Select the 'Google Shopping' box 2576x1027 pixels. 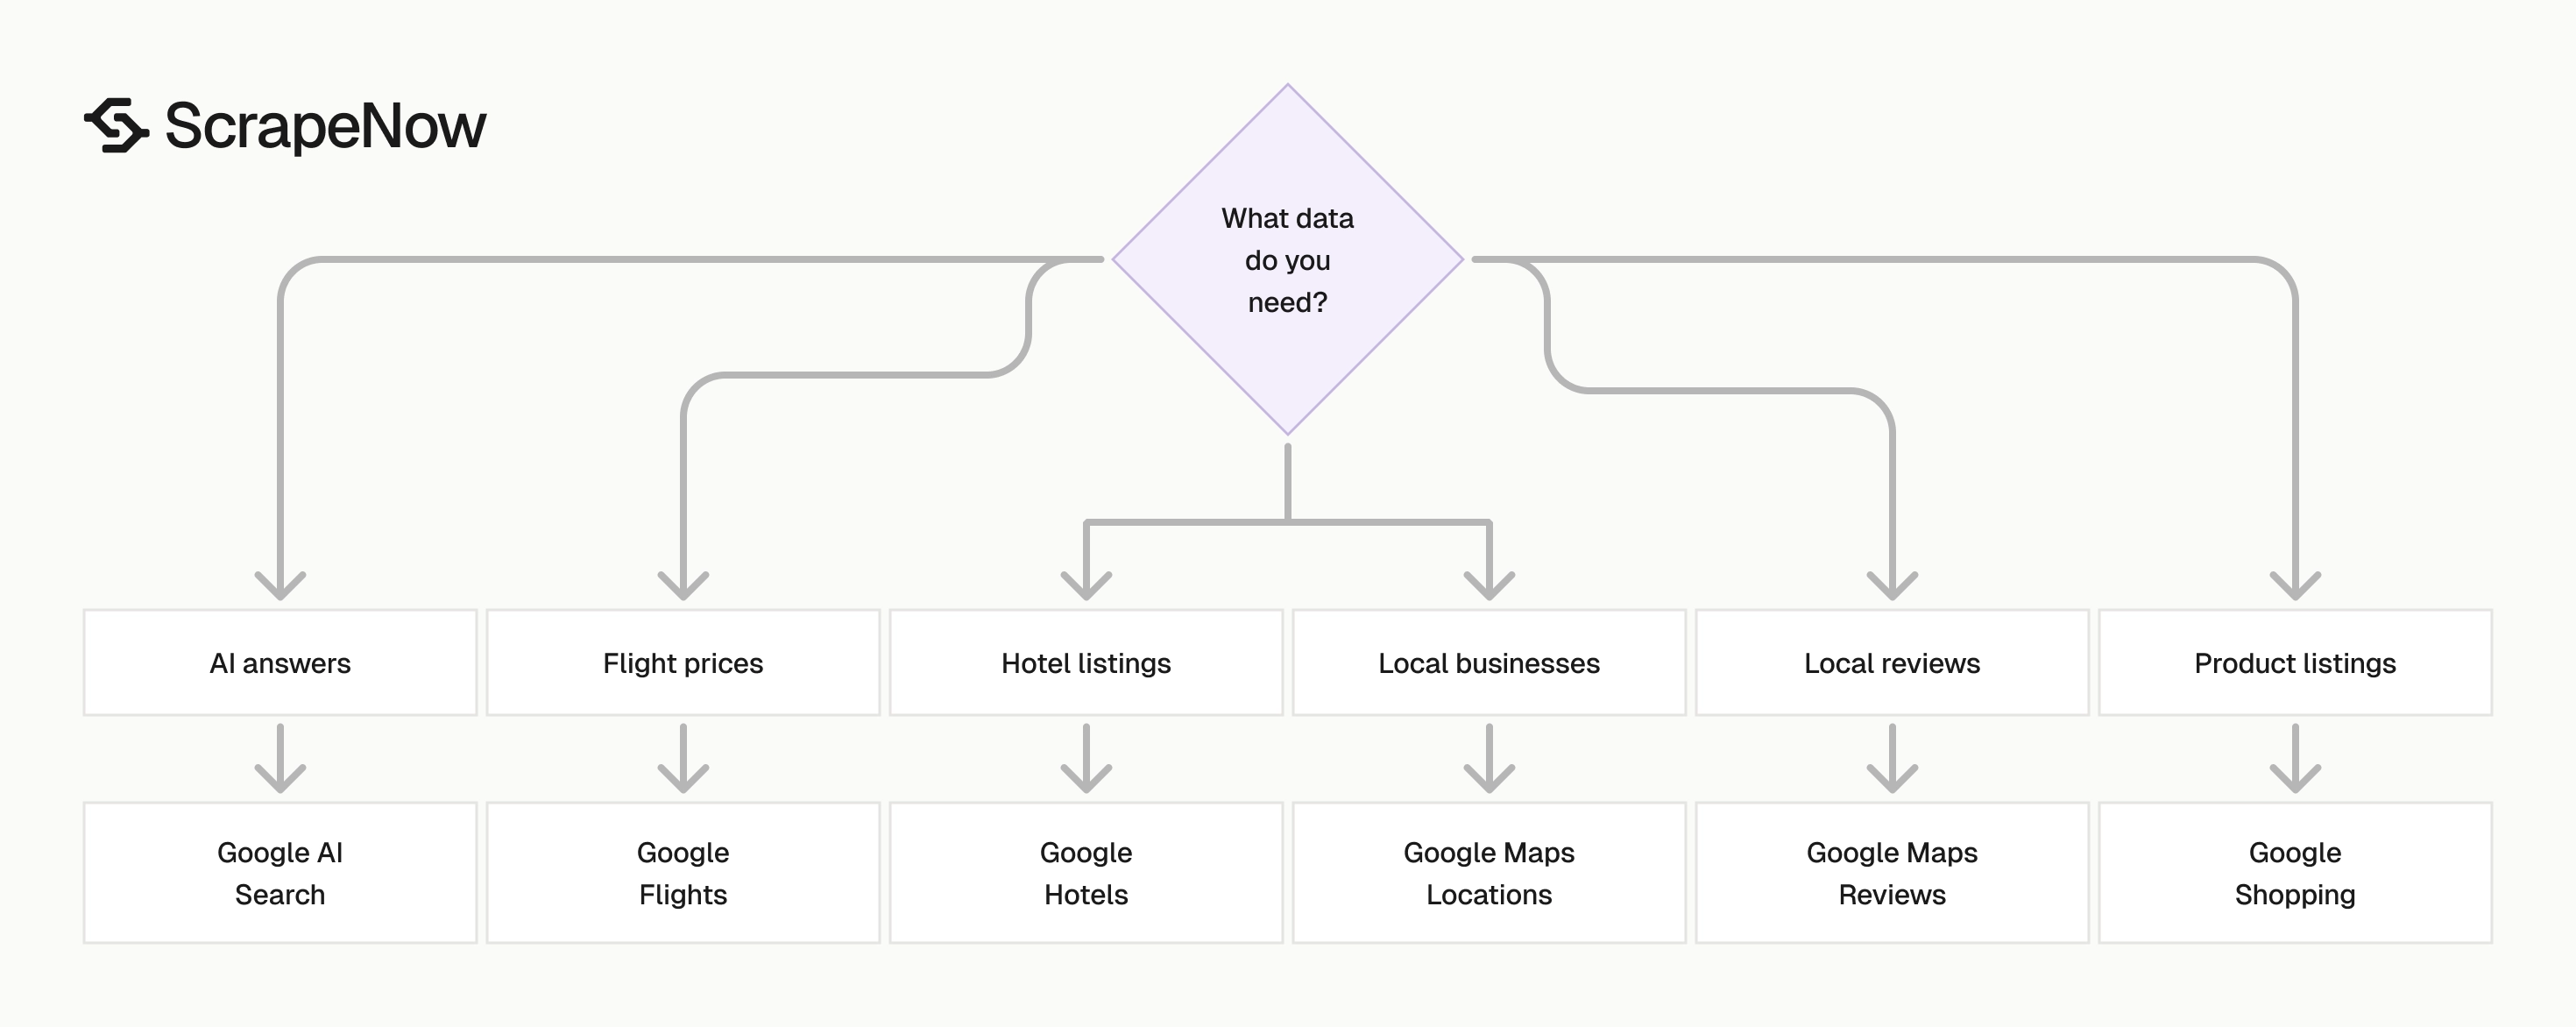tap(2295, 873)
